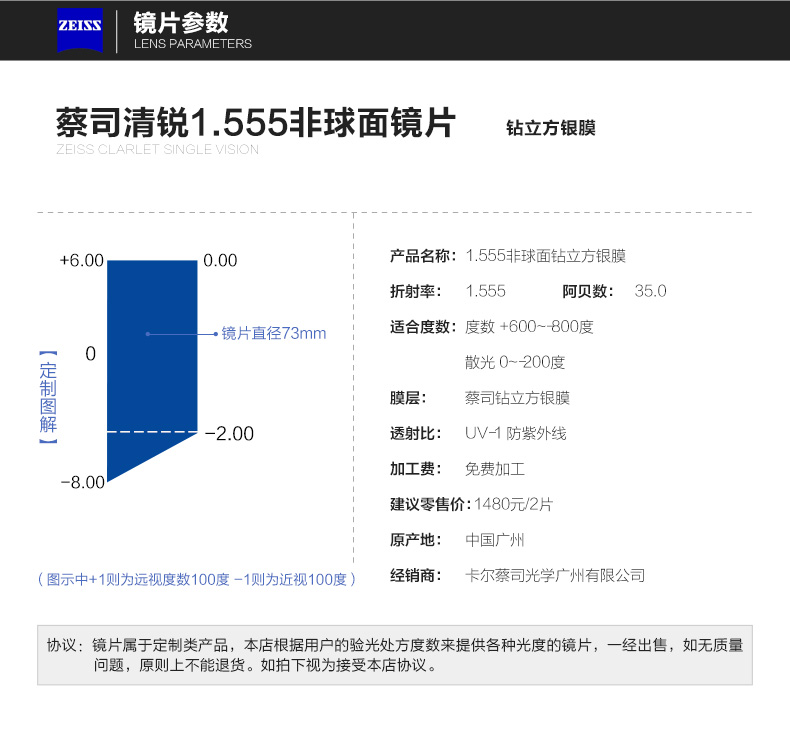Screen dimensions: 790x755
Task: Click the vertical 【定制图解】 label
Action: [x=48, y=397]
